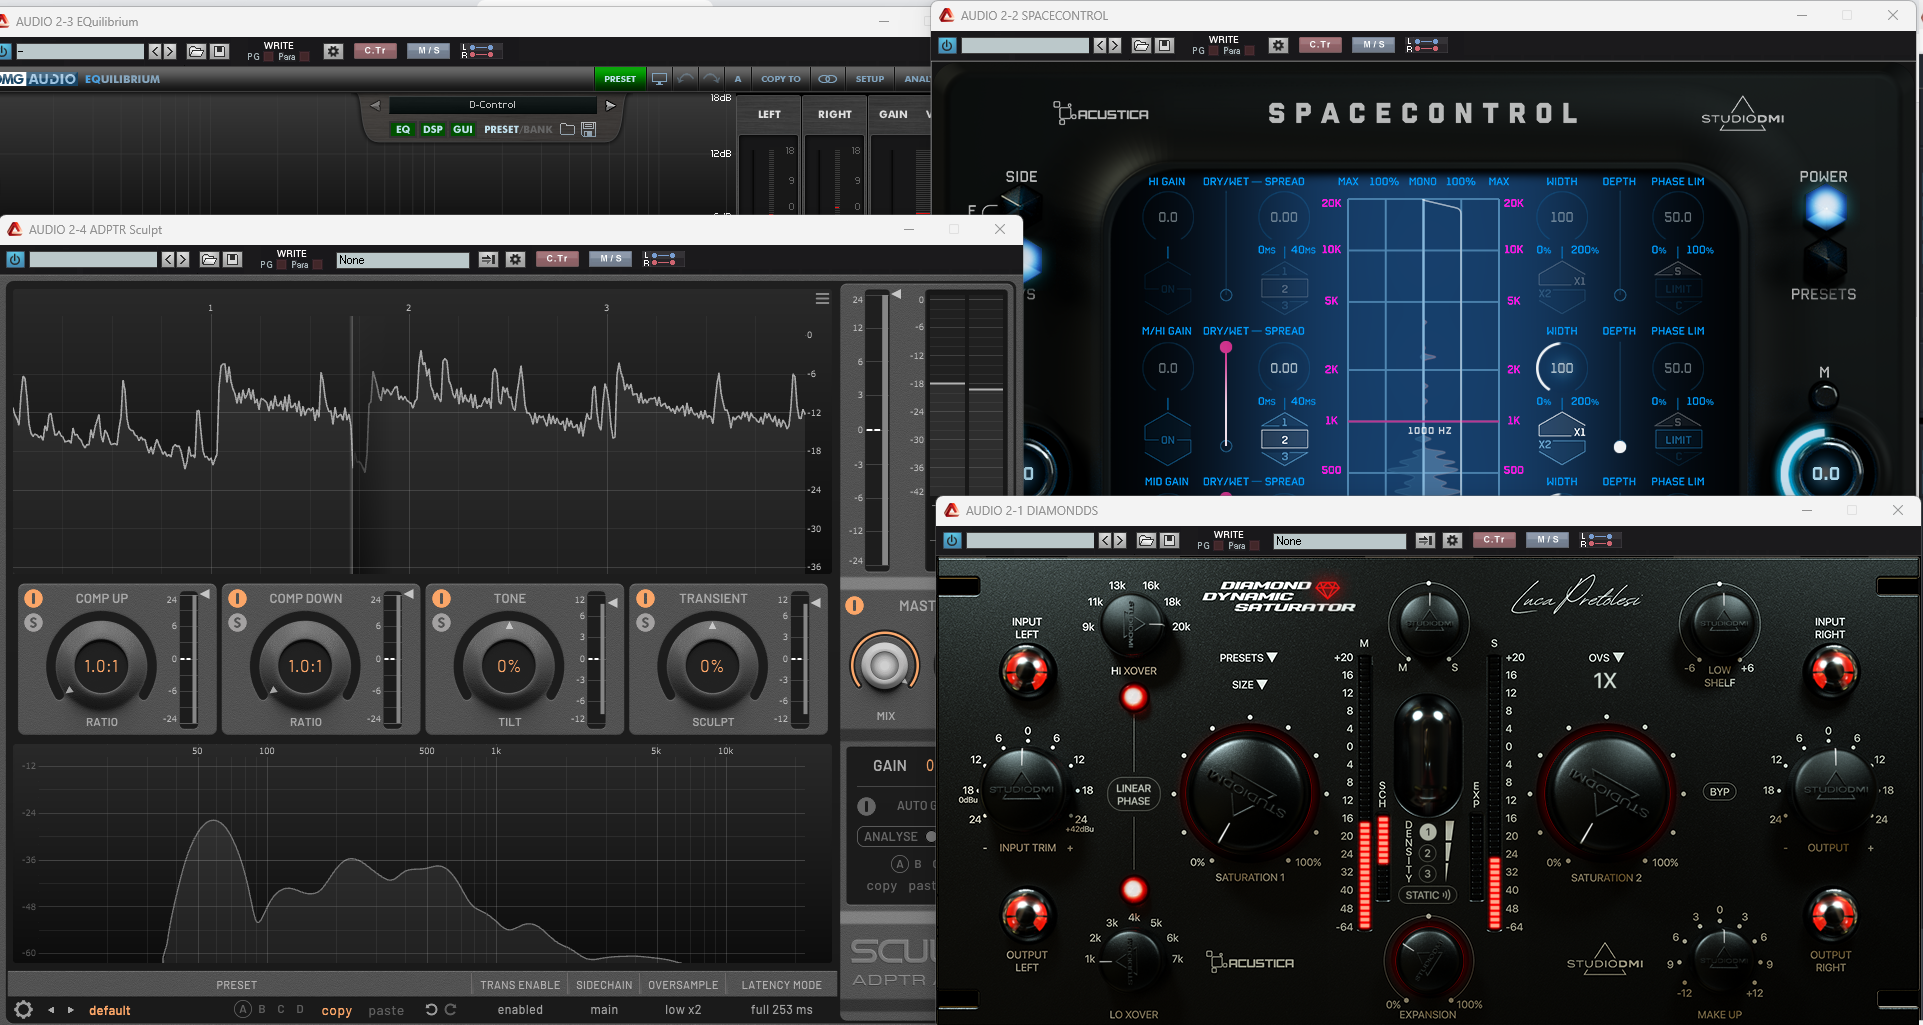This screenshot has height=1025, width=1923.
Task: Toggle the TRANSIENT section bypass button
Action: click(x=646, y=598)
